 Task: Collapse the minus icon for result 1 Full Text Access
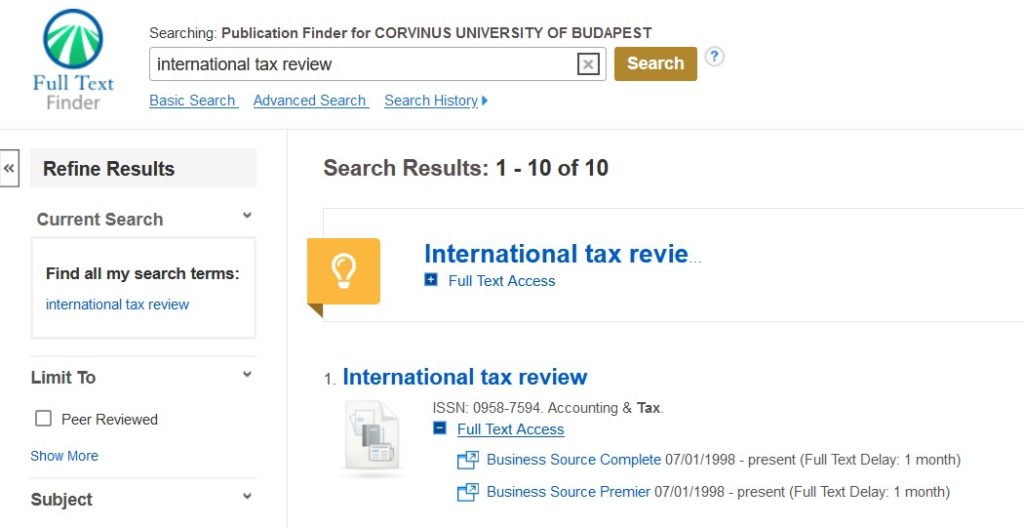pyautogui.click(x=440, y=428)
